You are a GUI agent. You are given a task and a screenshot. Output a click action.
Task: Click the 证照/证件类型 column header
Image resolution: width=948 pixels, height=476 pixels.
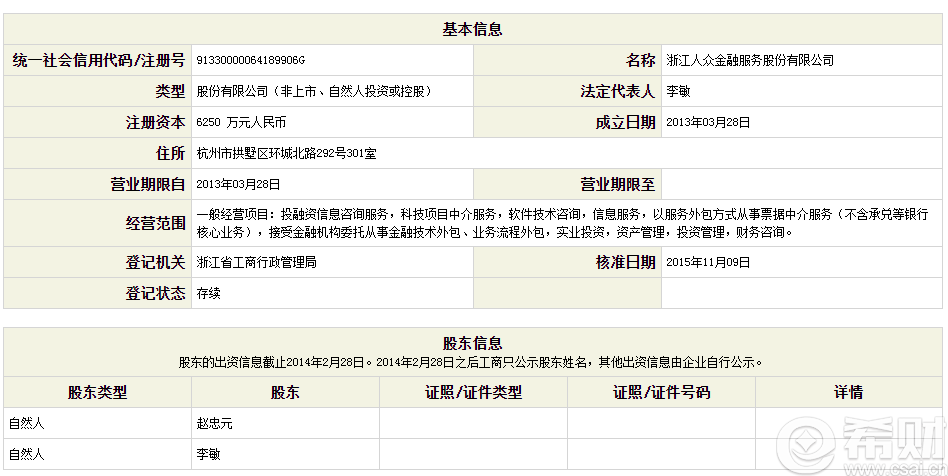(x=473, y=393)
